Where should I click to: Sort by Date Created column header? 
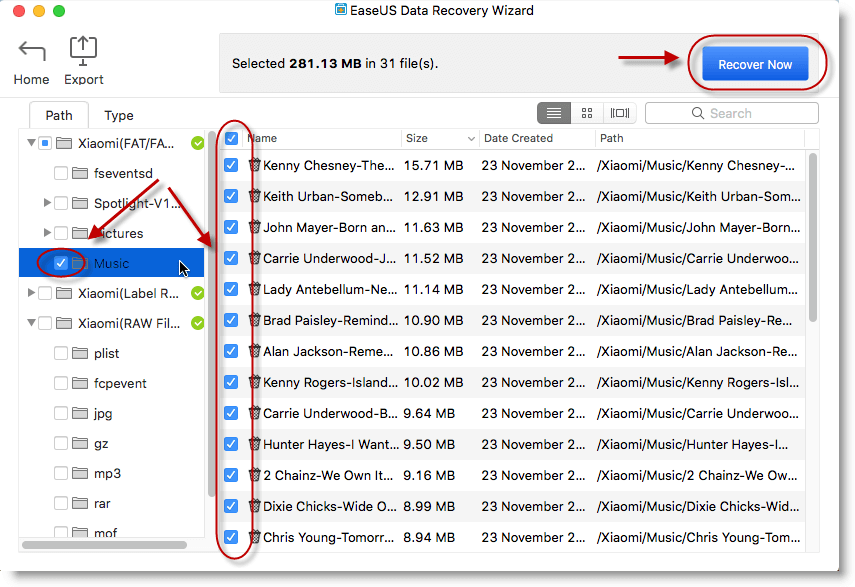[537, 138]
